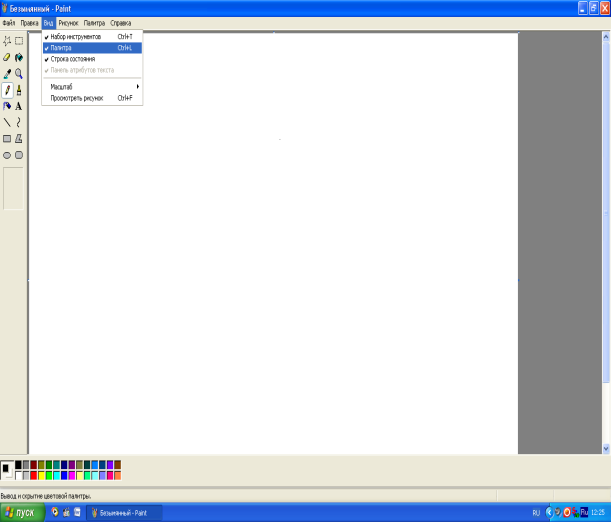The height and width of the screenshot is (522, 611).
Task: Choose the straight Line tool
Action: click(x=7, y=122)
